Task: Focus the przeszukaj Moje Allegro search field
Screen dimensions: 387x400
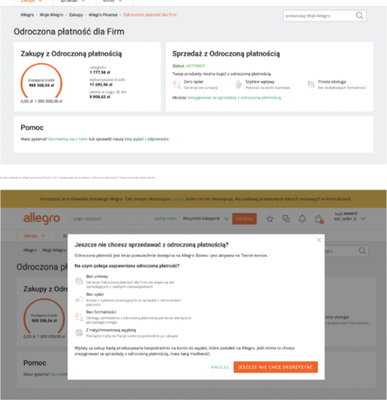Action: click(x=319, y=16)
